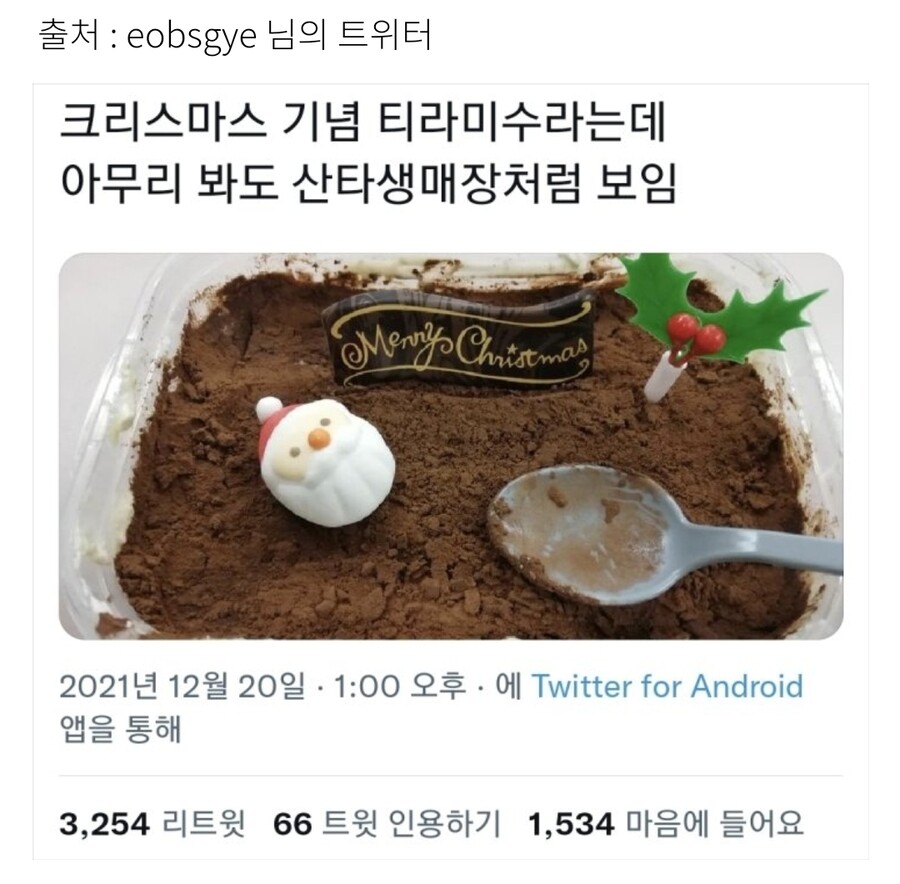Open the 66 quote tweets list
This screenshot has width=900, height=884.
click(x=386, y=824)
